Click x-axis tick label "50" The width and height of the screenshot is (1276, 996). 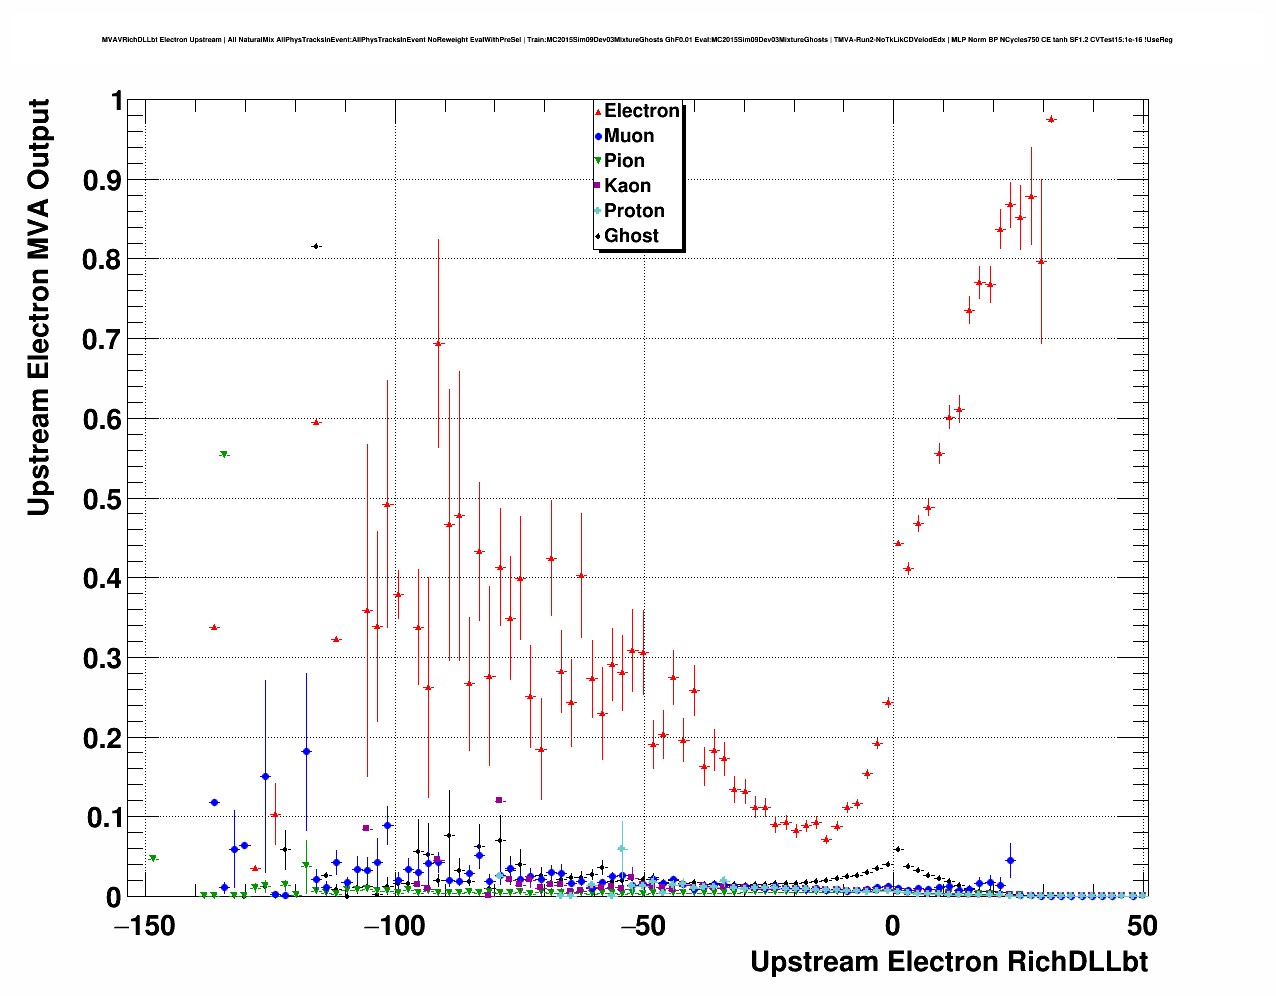1142,923
